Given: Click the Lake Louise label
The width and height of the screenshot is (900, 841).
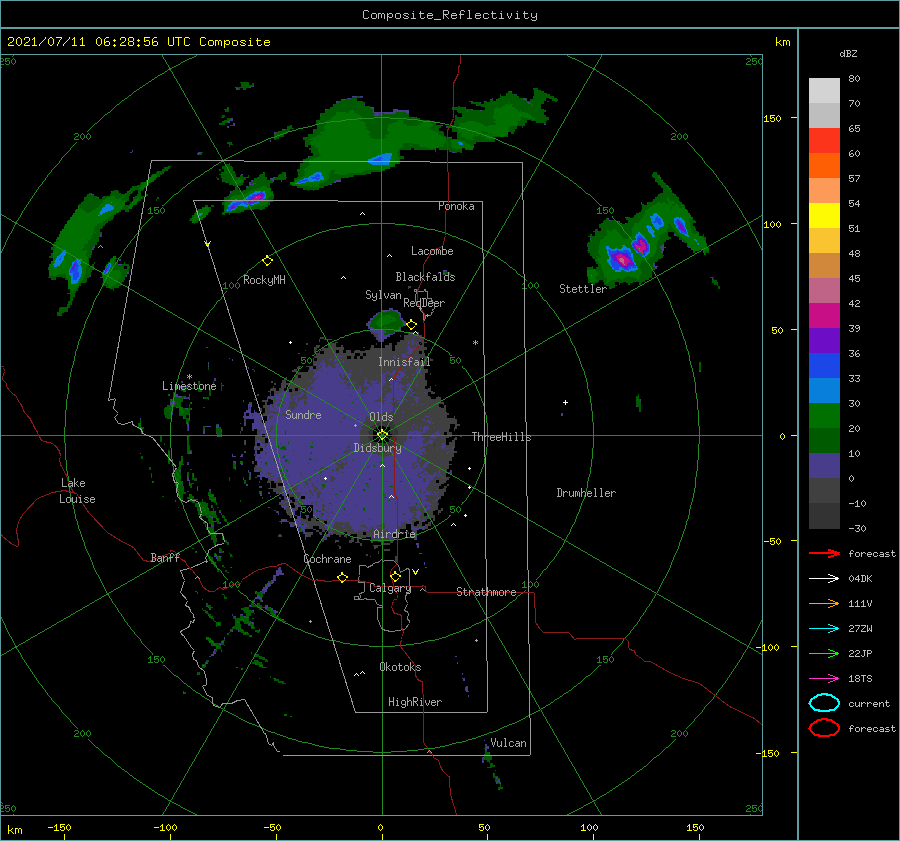Looking at the screenshot, I should 77,491.
